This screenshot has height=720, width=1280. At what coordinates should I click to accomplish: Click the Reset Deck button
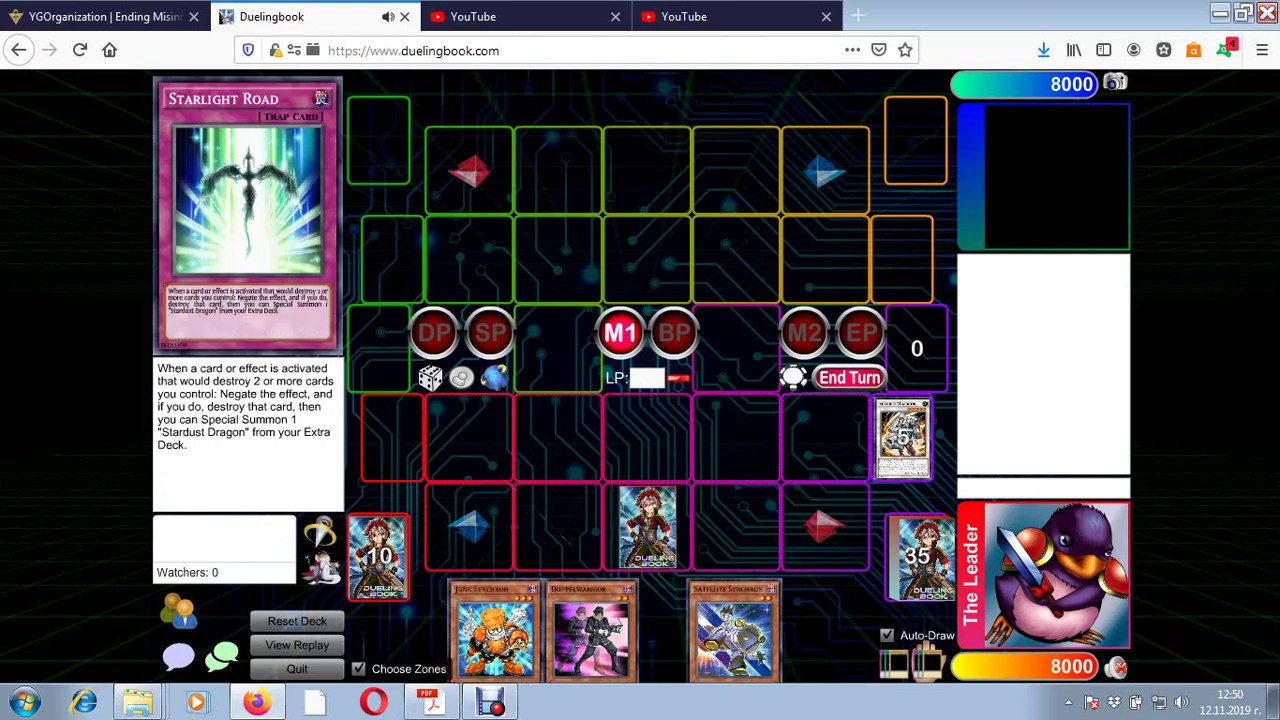point(297,621)
